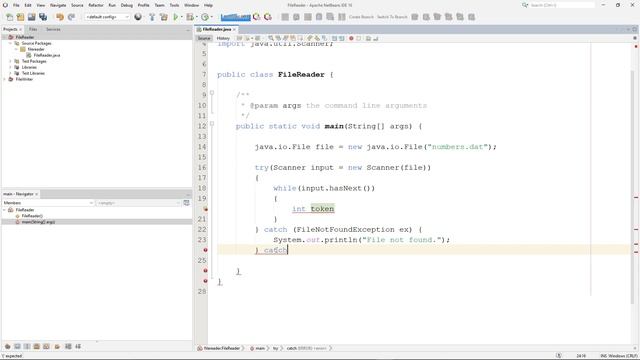The height and width of the screenshot is (360, 640).
Task: Switch to the Services tab
Action: [53, 29]
